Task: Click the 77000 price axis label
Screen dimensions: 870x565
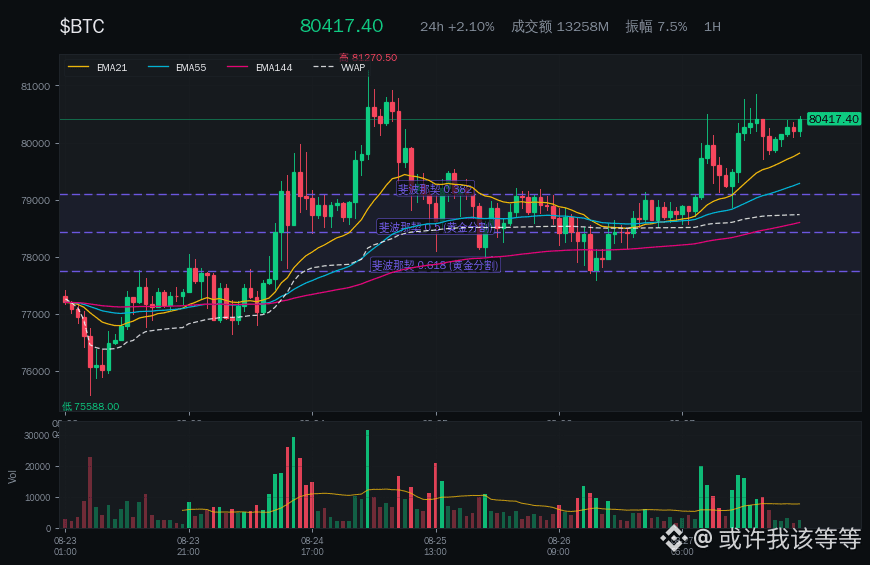Action: tap(36, 315)
